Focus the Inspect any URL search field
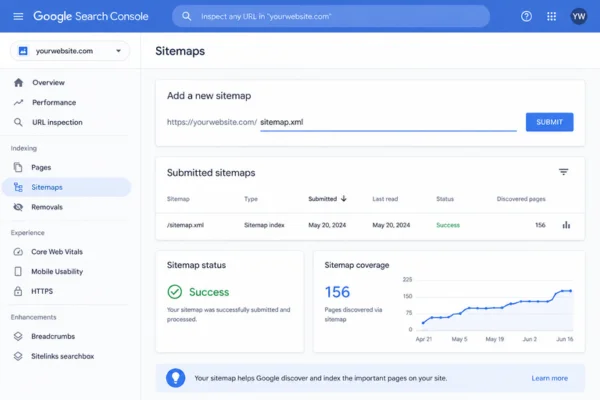Image resolution: width=600 pixels, height=400 pixels. point(331,16)
